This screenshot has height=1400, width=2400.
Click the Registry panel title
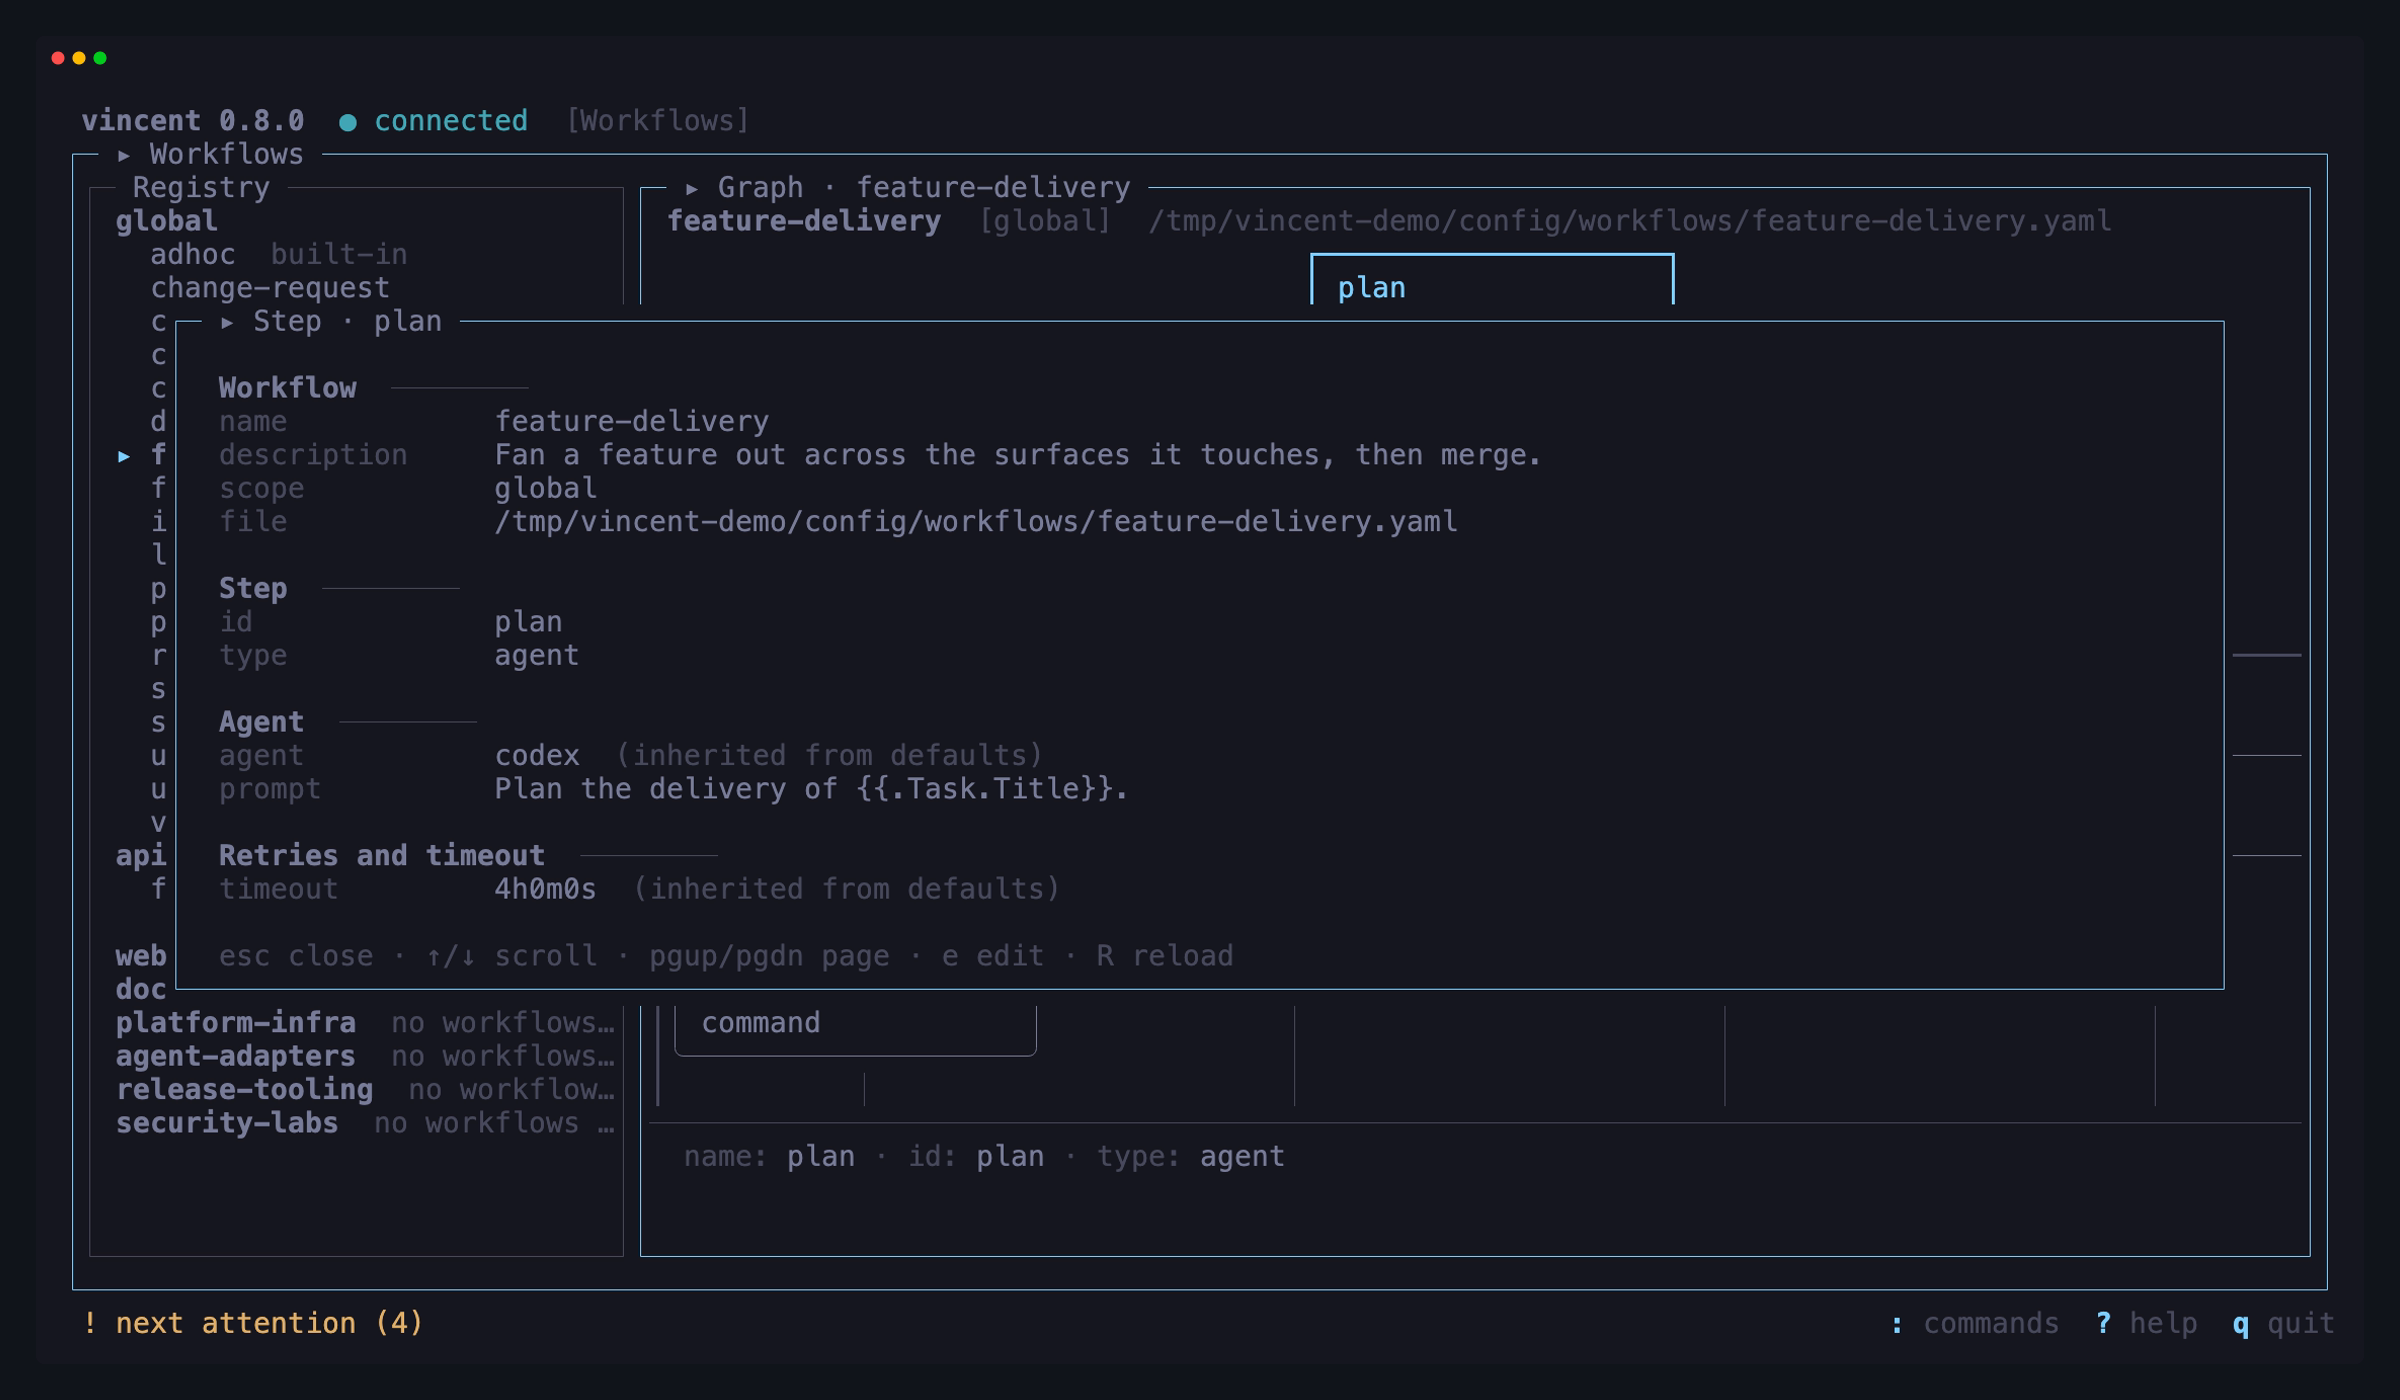[201, 188]
